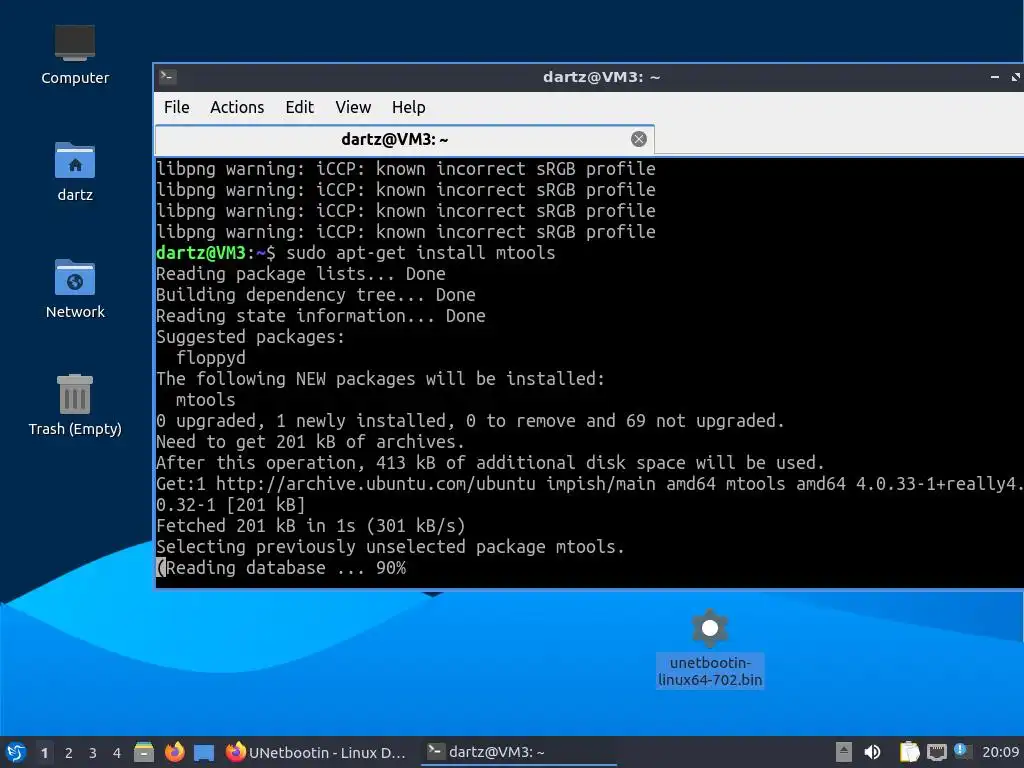Screen dimensions: 1024x768
Task: Select the Network desktop icon
Action: [75, 289]
